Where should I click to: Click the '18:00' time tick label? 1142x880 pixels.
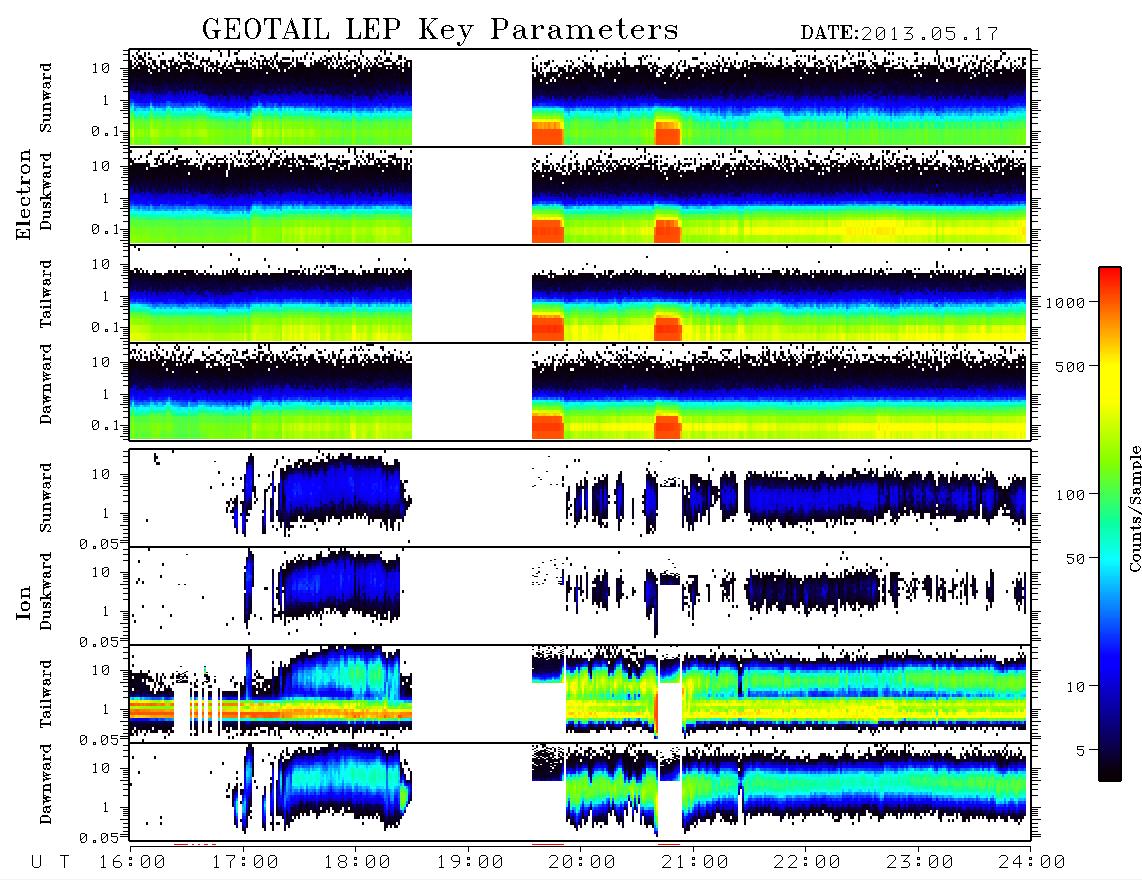click(356, 863)
